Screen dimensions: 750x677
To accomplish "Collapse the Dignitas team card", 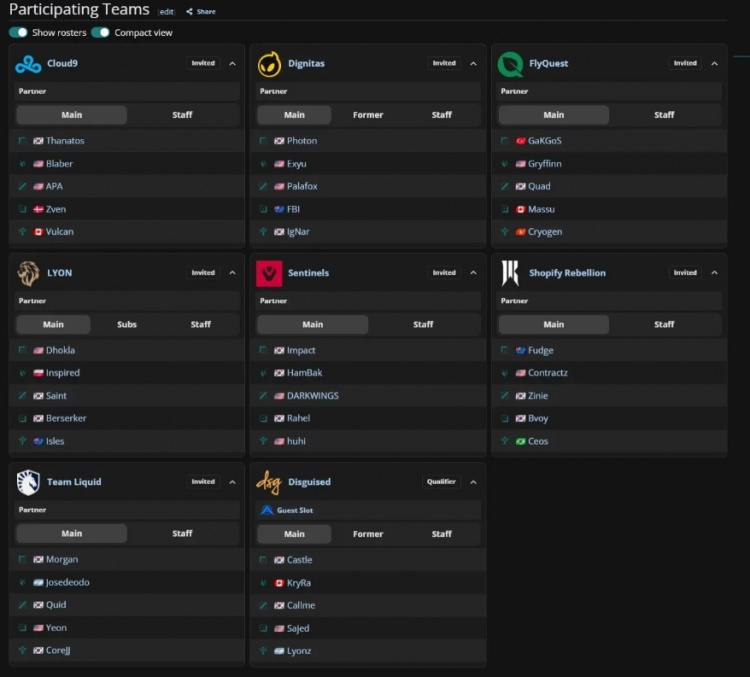I will point(474,64).
